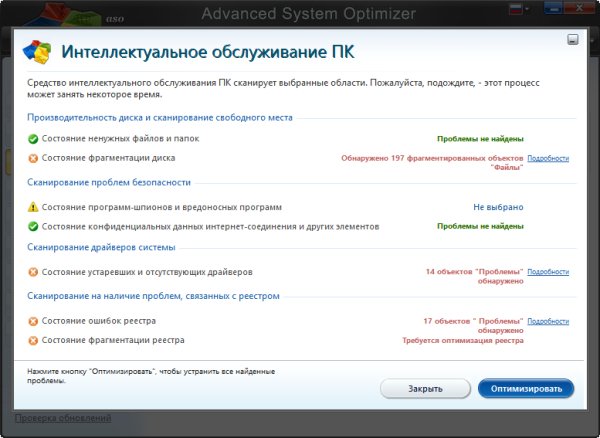Collapse dialog using small top-right corner button
Screen dimensions: 600x438
coord(572,39)
